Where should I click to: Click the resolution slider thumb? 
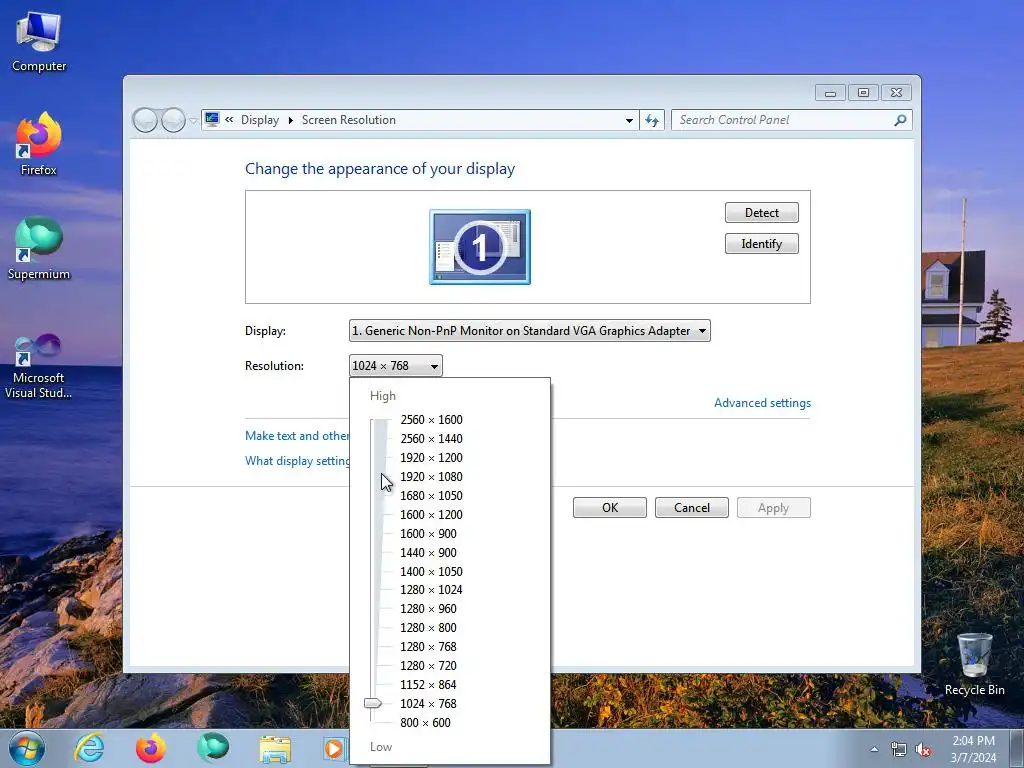point(373,703)
